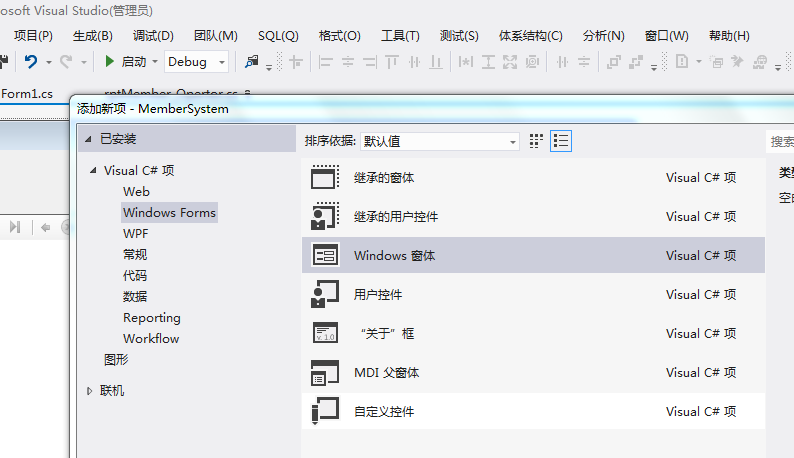Viewport: 794px width, 458px height.
Task: Switch template list to small icons list view
Action: (561, 141)
